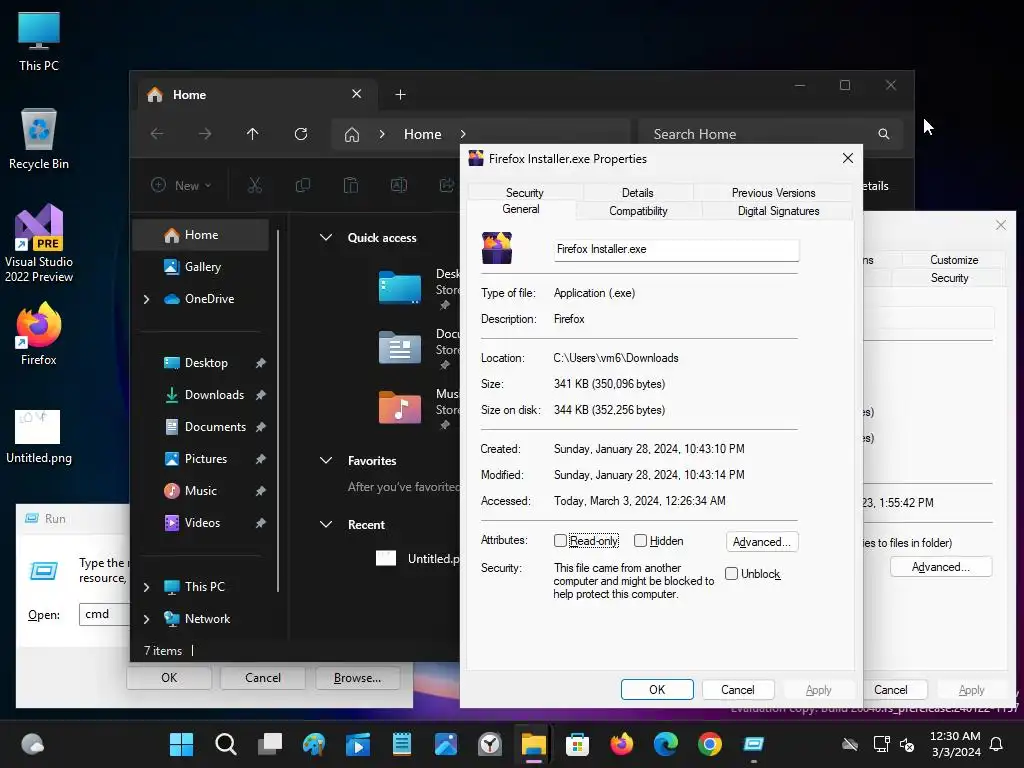Refresh the File Explorer view
This screenshot has width=1024, height=768.
click(x=301, y=134)
